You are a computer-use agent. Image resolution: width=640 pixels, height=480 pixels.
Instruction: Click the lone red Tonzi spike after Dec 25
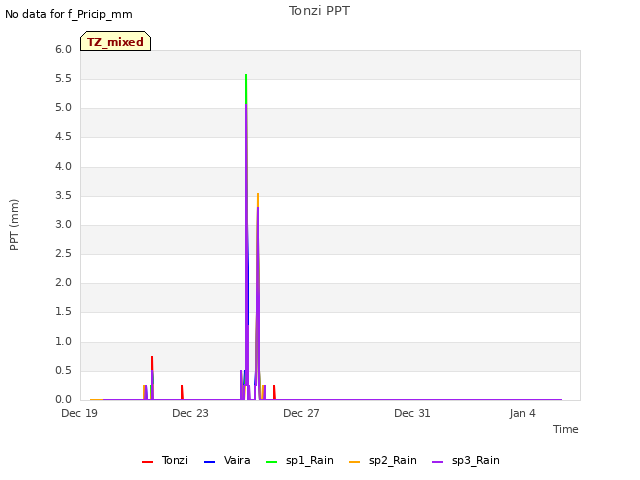click(x=274, y=392)
